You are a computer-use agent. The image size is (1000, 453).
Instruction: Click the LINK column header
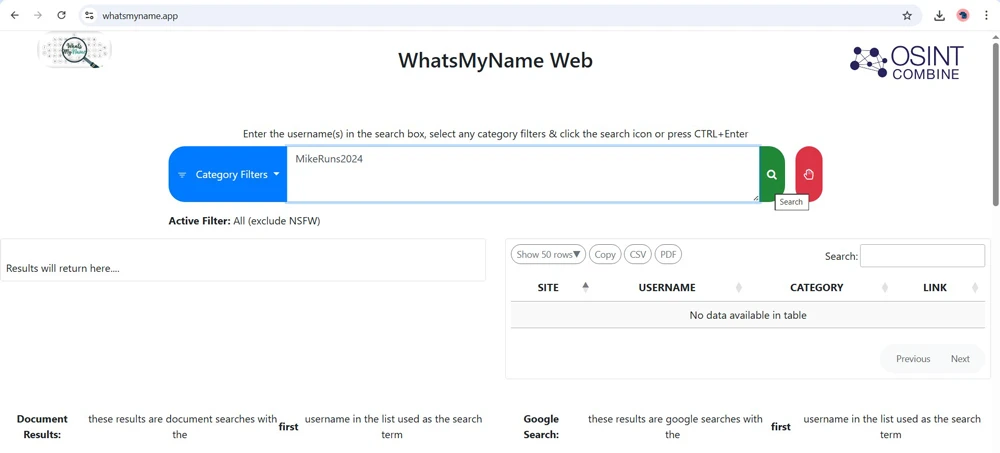point(935,288)
